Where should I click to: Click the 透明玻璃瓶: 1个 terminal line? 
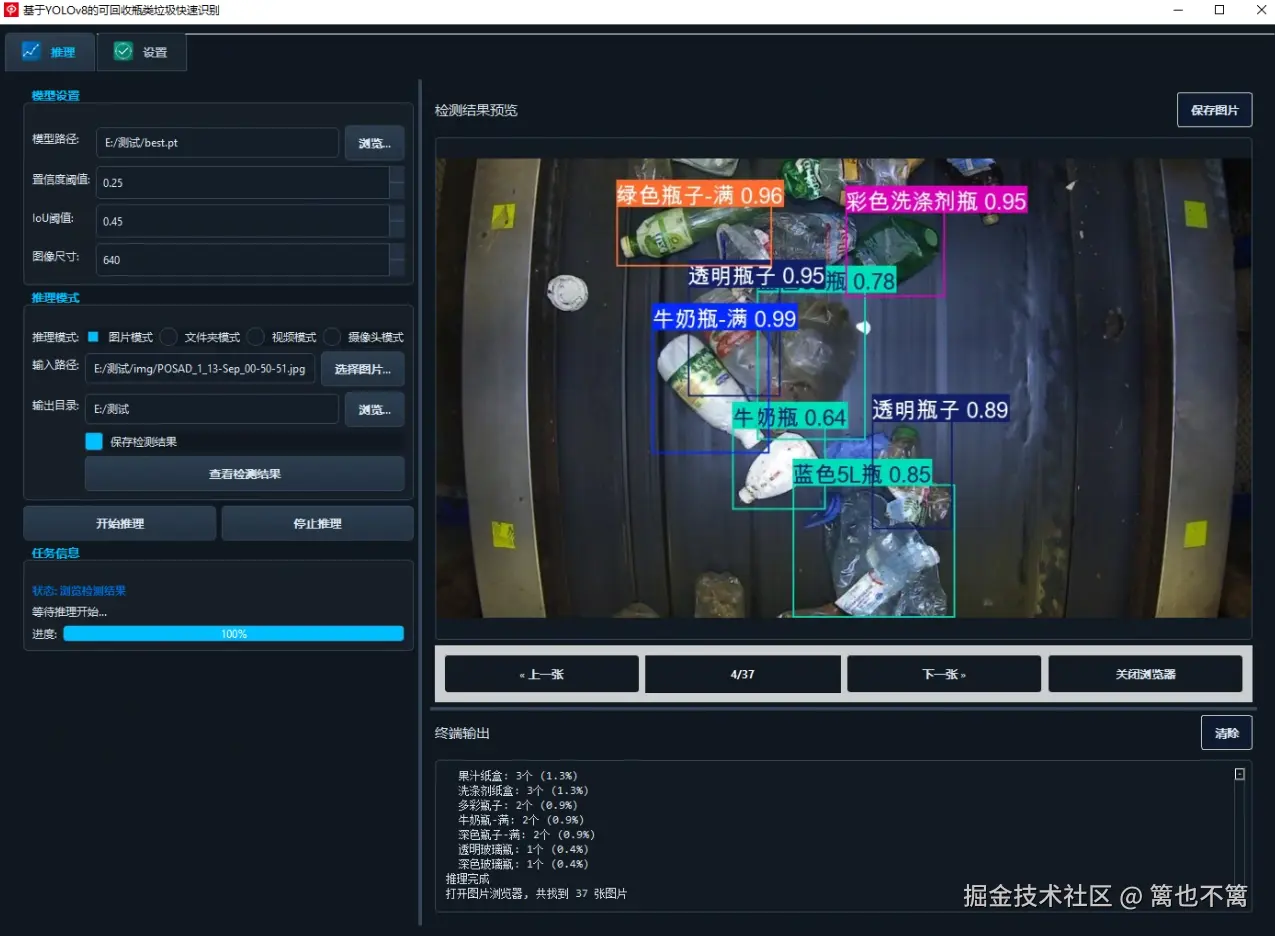click(523, 849)
